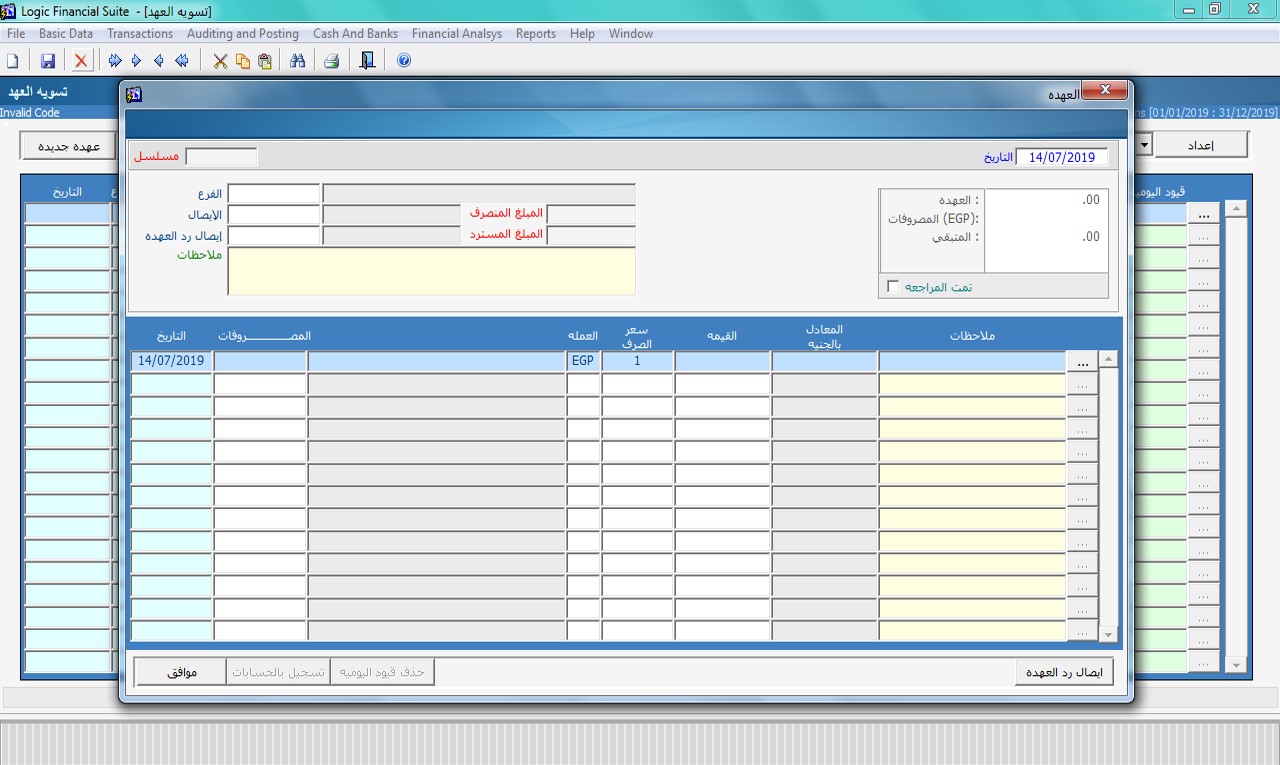This screenshot has width=1280, height=765.
Task: Click the ايصال رد العهده button
Action: point(1063,672)
